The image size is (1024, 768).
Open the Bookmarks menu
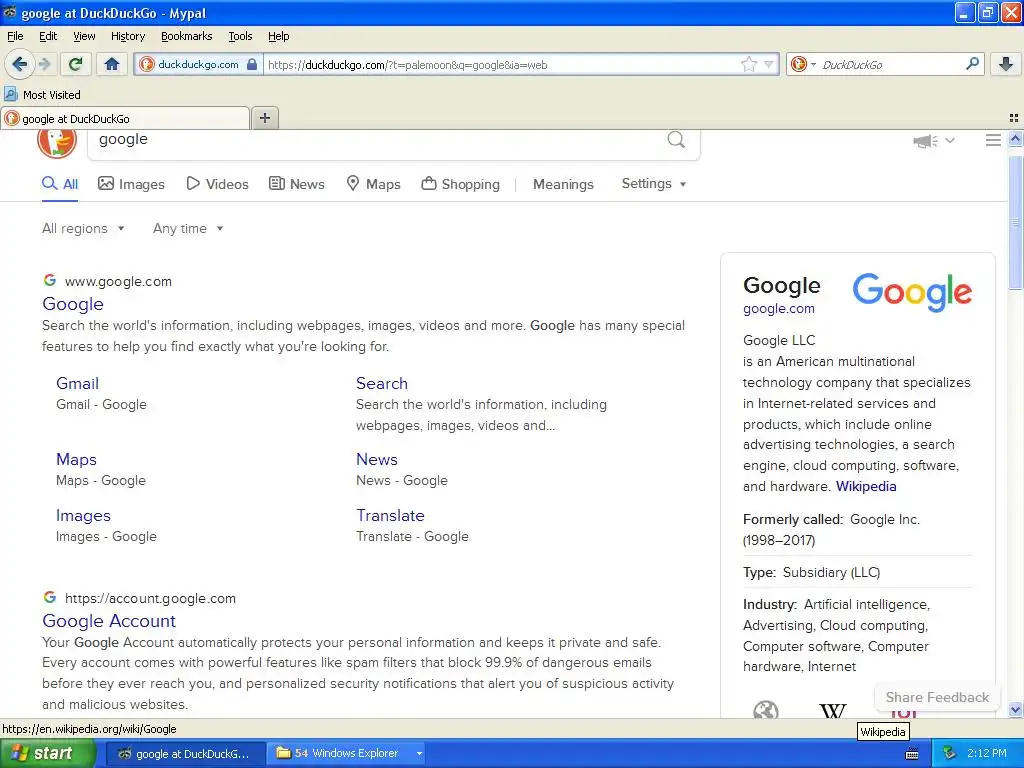(x=186, y=36)
